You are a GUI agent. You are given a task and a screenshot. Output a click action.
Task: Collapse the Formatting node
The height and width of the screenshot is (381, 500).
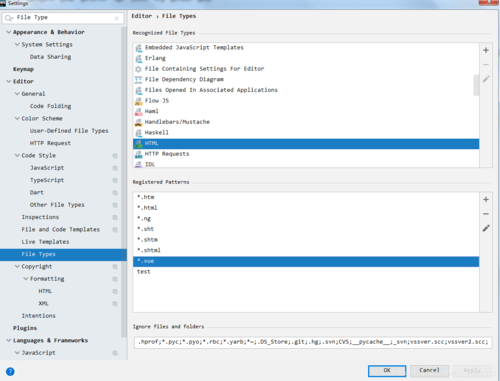point(26,279)
